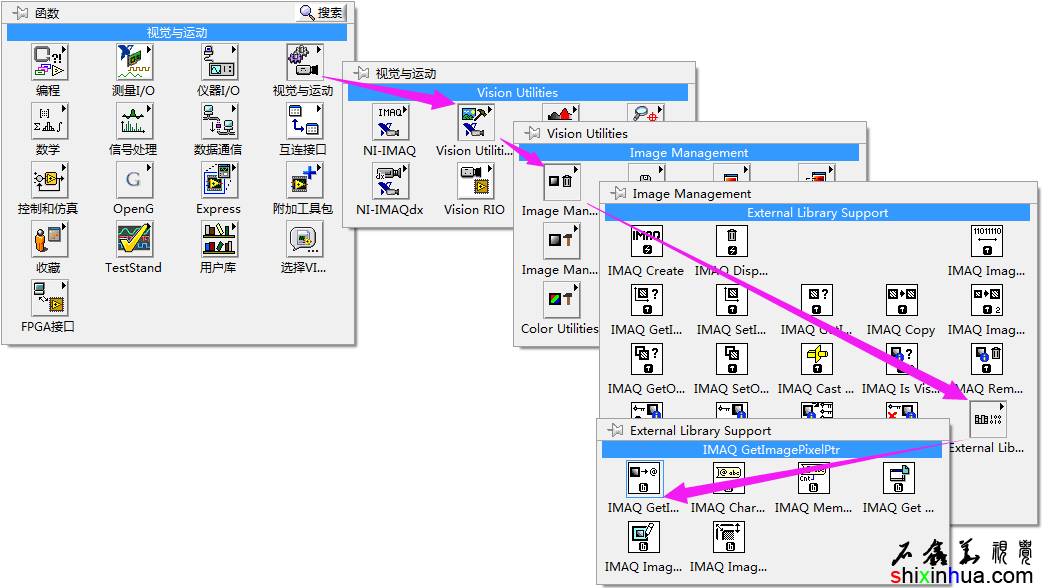Pin the External Library Support palette
This screenshot has width=1042, height=588.
click(616, 431)
